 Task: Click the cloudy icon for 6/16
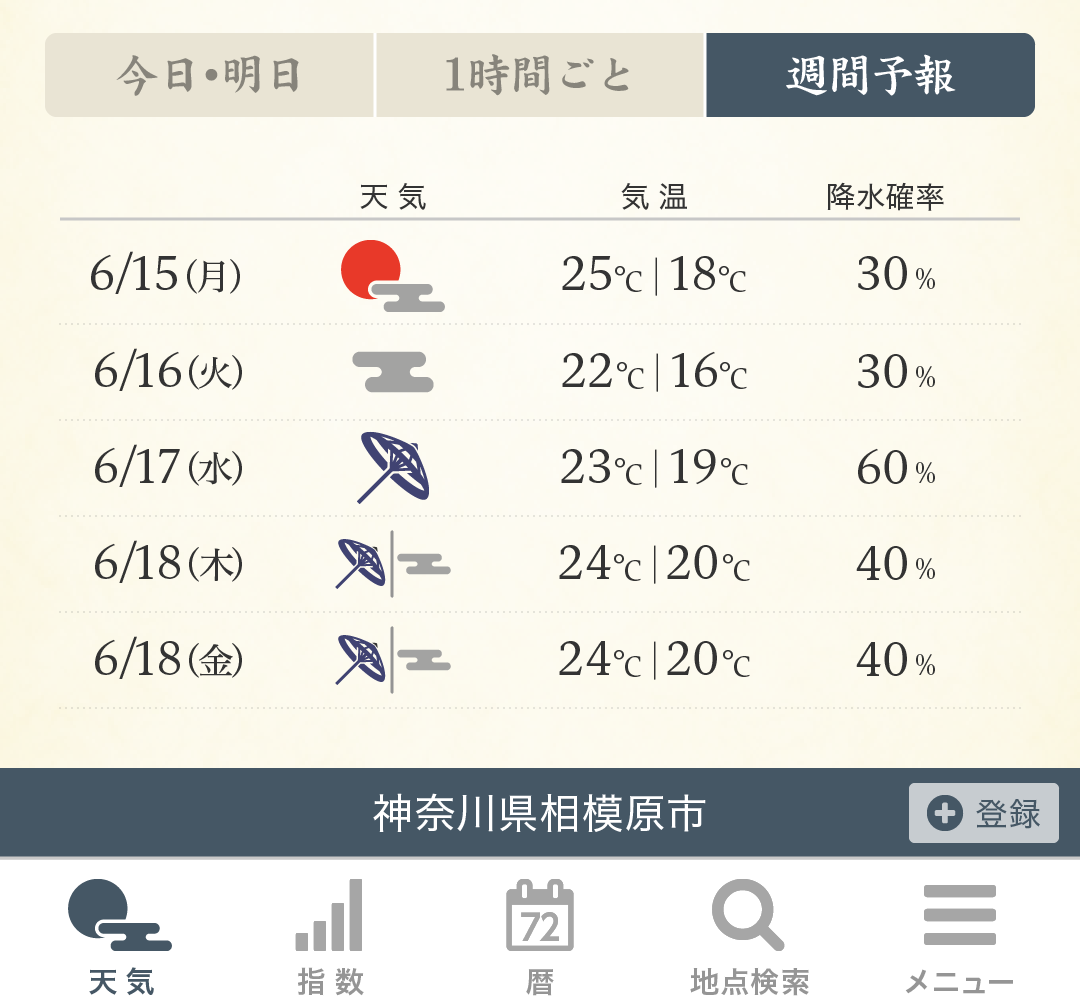[393, 371]
